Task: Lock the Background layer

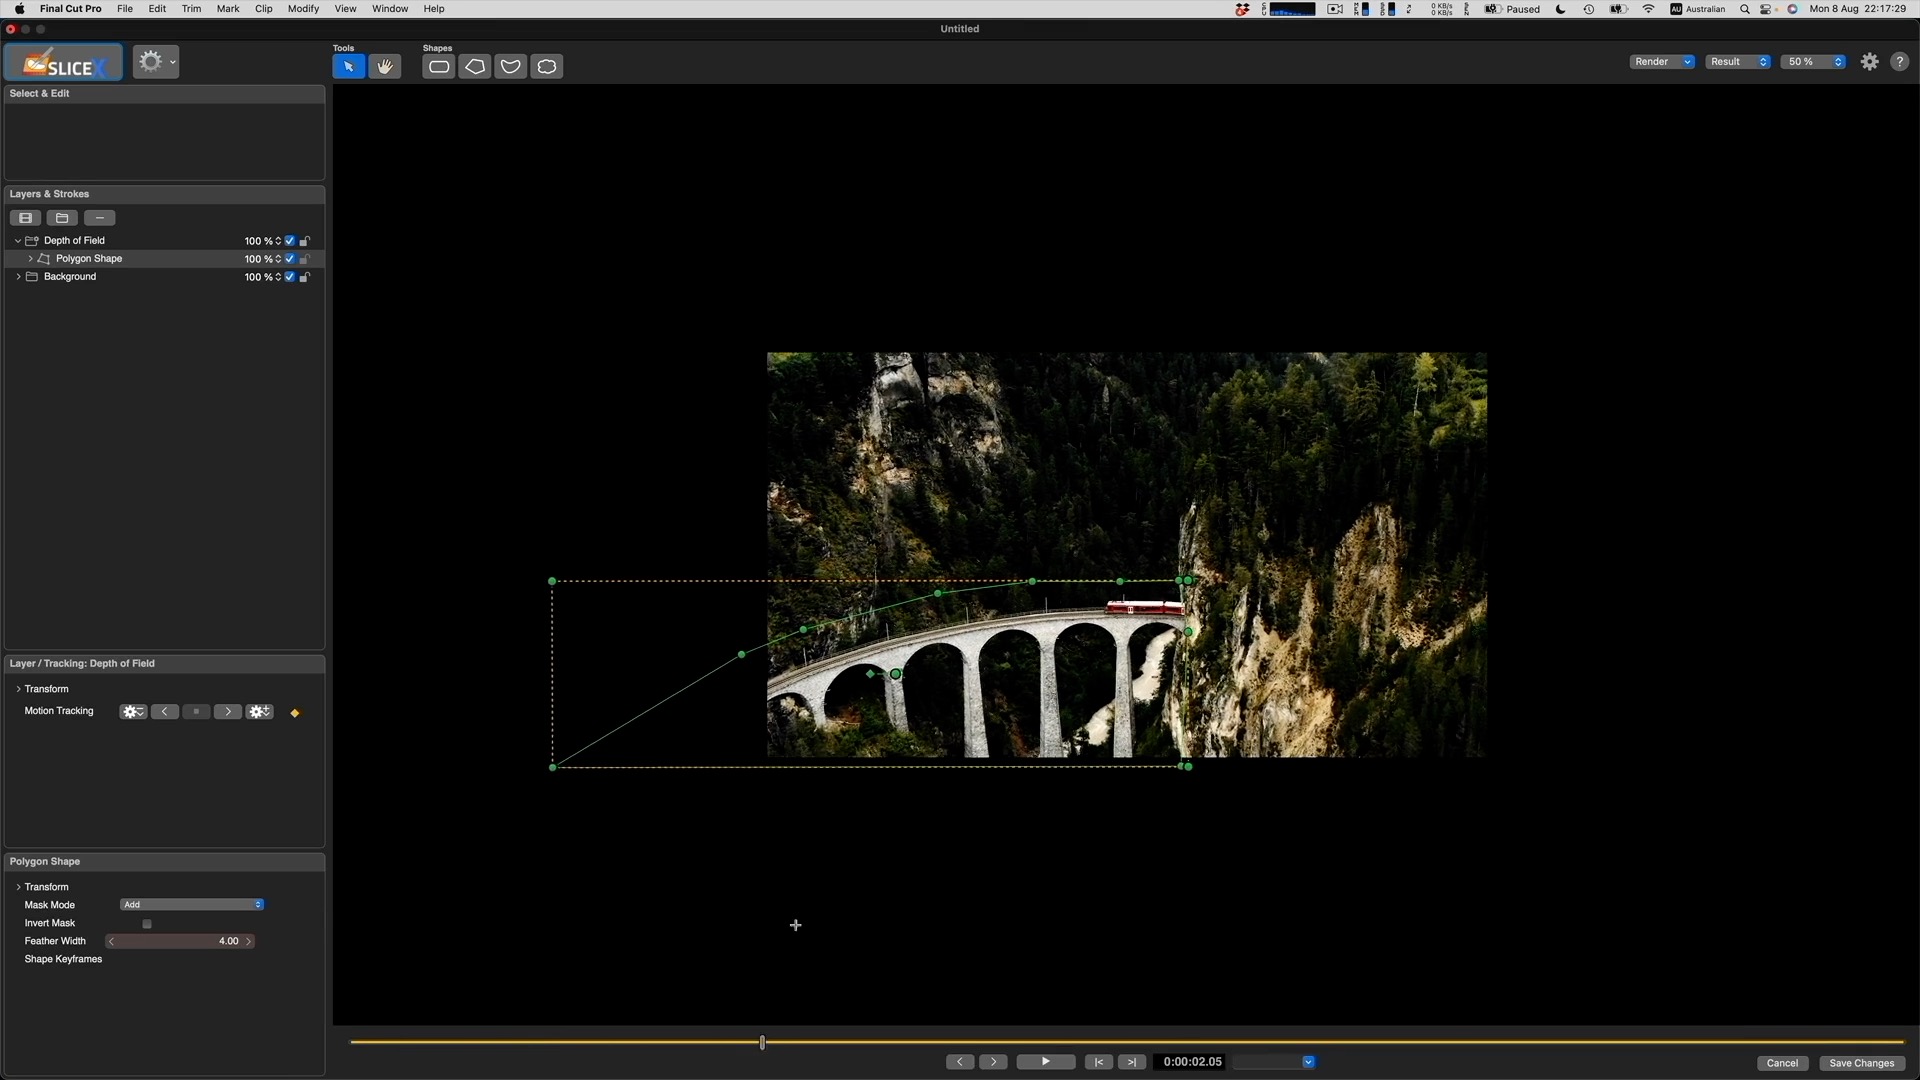Action: (305, 277)
